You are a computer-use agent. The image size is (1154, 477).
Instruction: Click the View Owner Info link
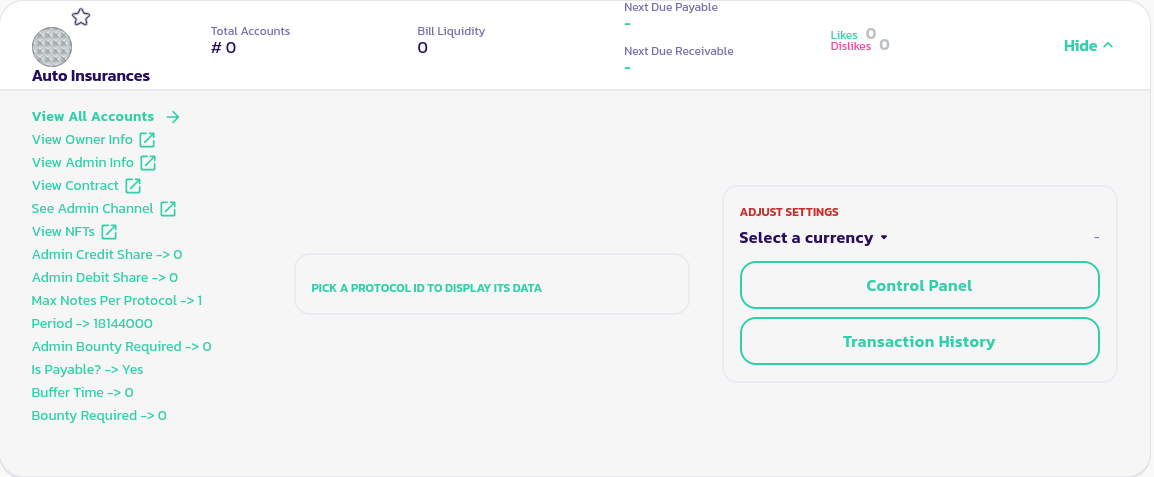tap(82, 140)
